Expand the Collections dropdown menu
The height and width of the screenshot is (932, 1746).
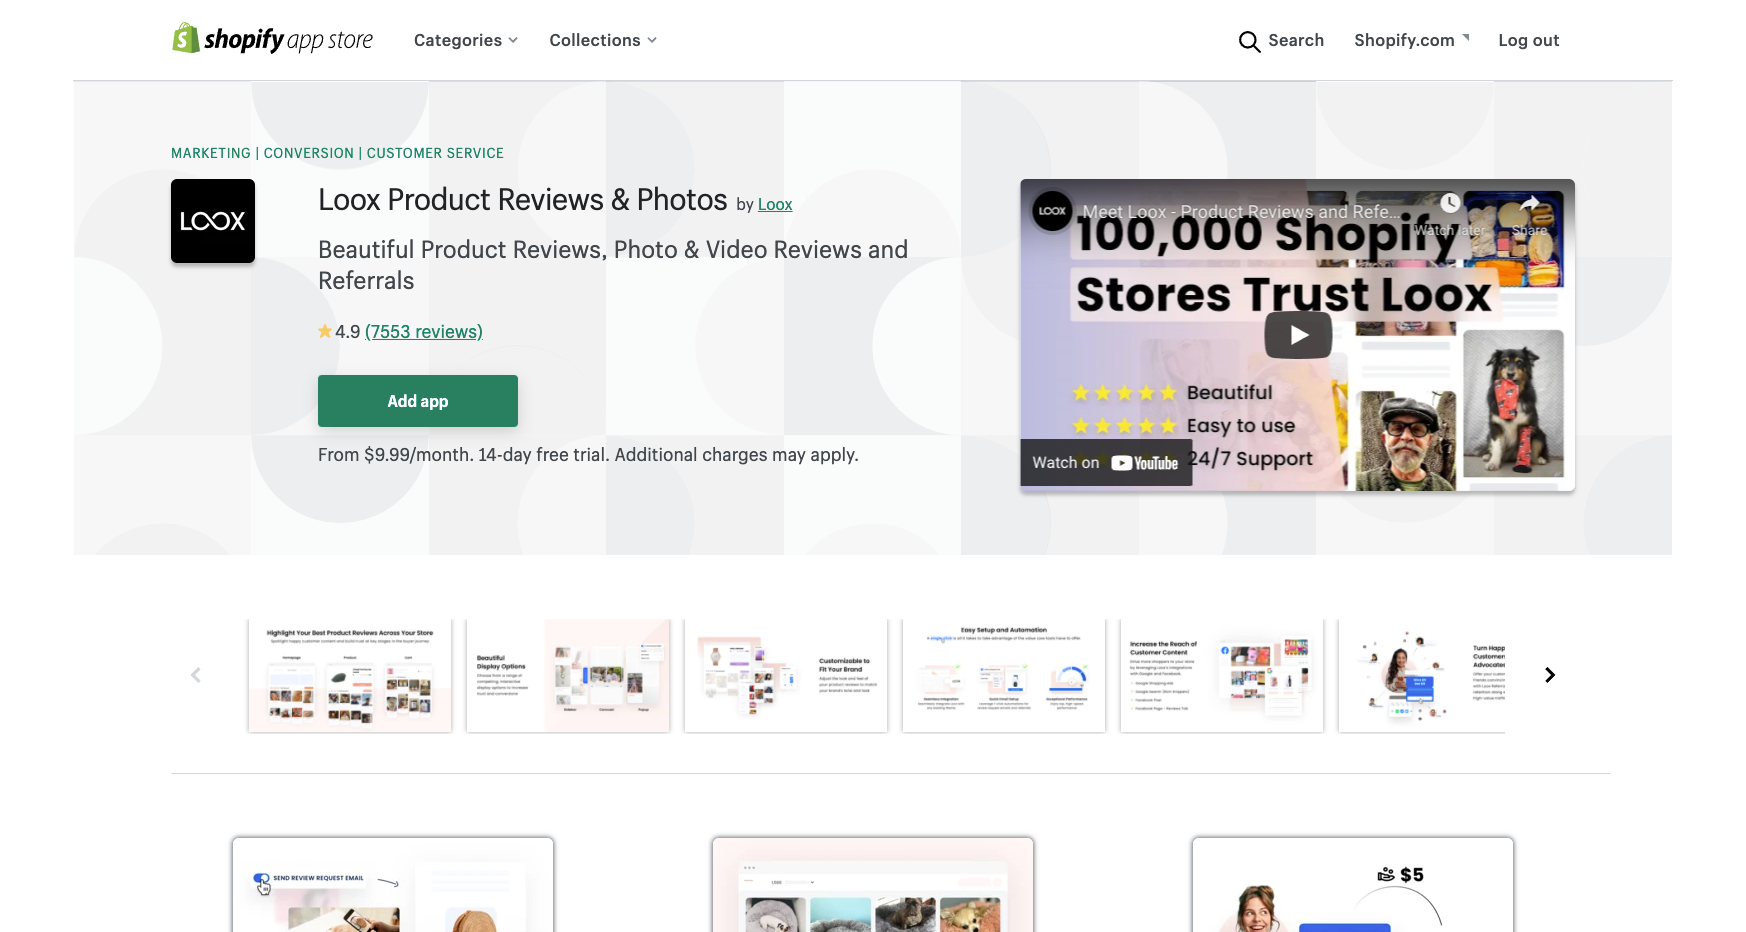click(603, 40)
